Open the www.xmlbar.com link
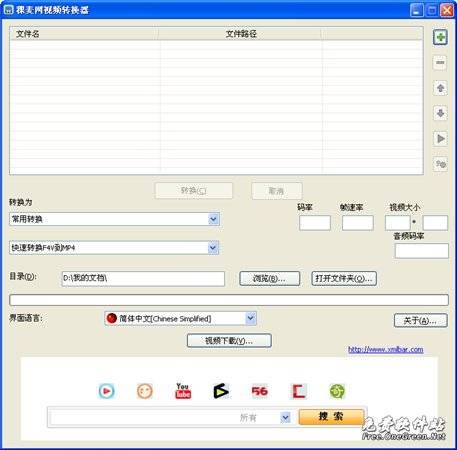 point(386,349)
